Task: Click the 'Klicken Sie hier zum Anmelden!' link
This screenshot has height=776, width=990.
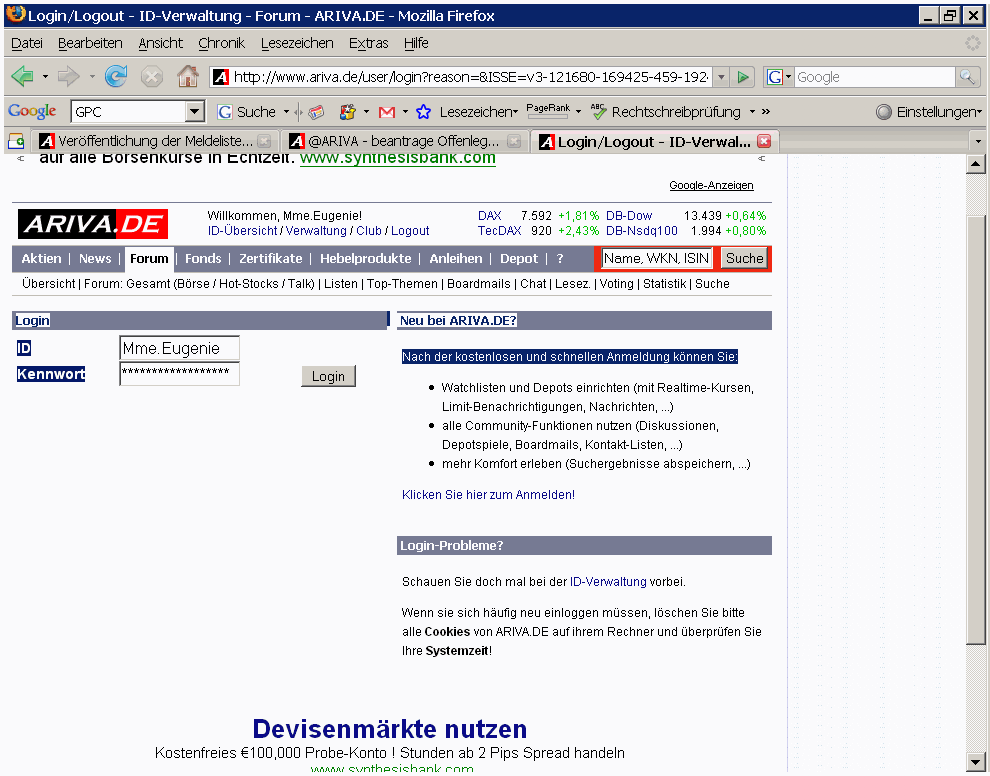Action: pos(488,494)
